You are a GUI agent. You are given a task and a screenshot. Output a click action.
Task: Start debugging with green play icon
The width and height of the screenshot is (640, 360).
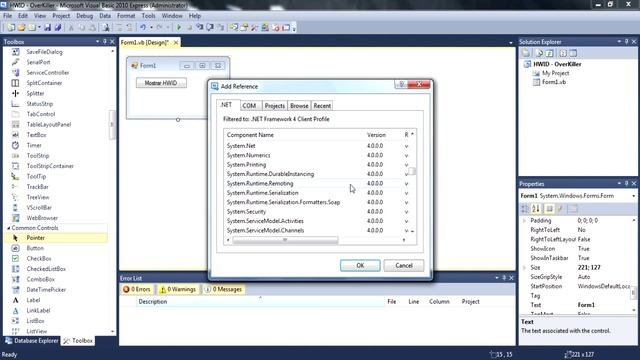(179, 28)
